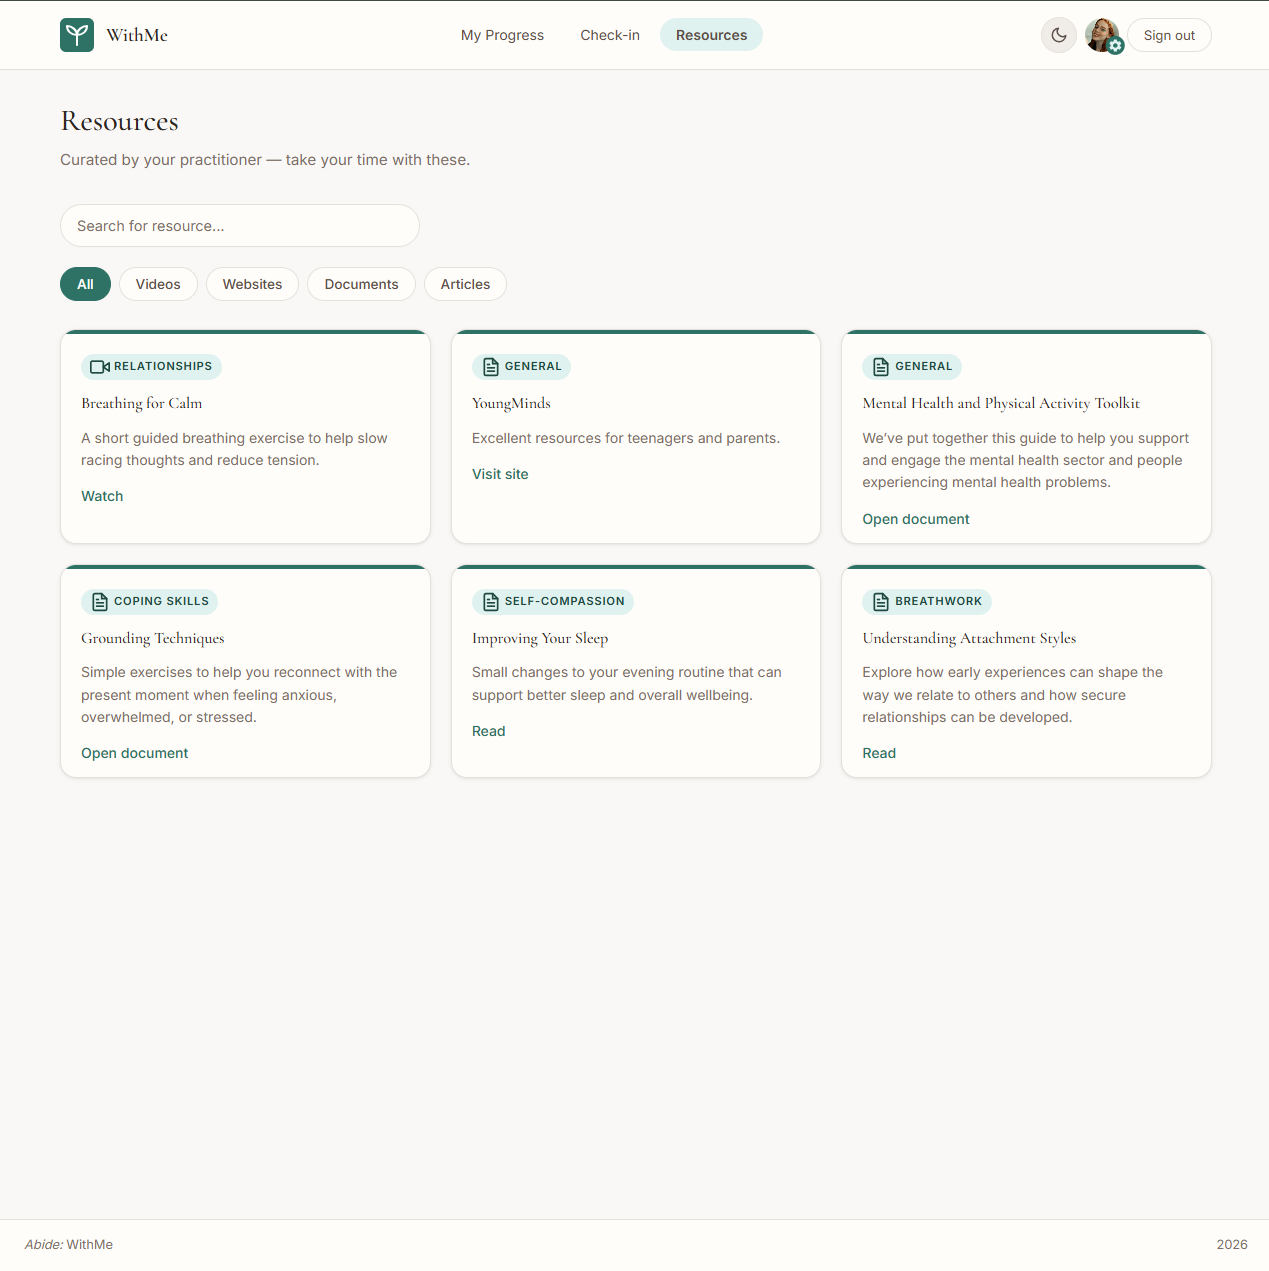Click the video icon on Relationships tag
The width and height of the screenshot is (1269, 1271).
point(100,367)
